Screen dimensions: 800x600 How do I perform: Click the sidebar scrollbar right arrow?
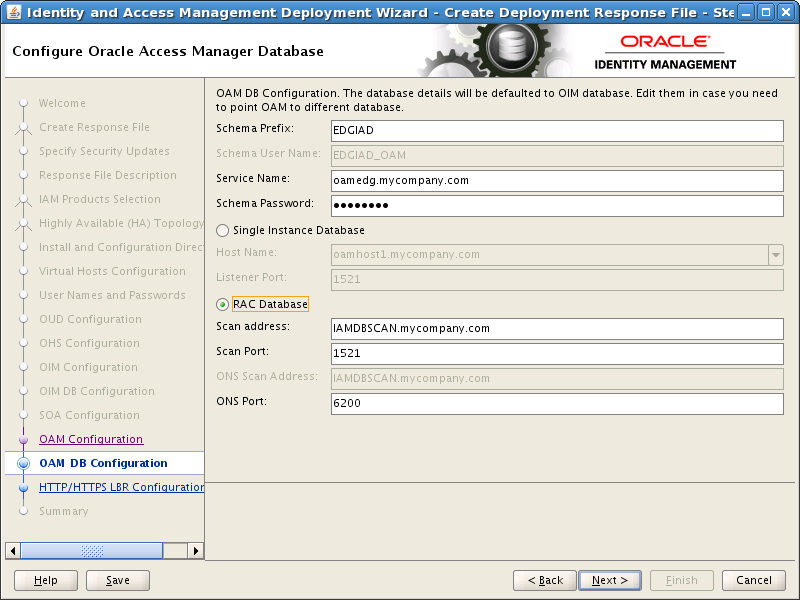coord(195,551)
